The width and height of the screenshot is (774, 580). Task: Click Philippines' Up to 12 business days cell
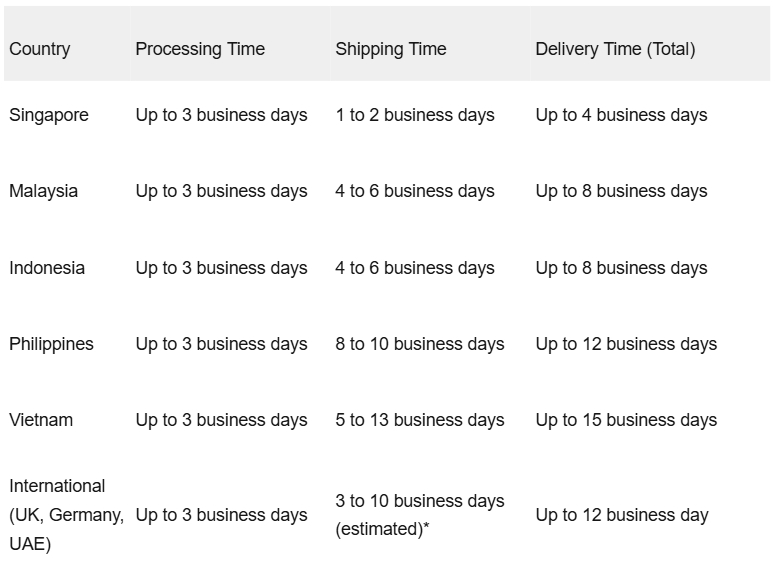click(x=626, y=344)
